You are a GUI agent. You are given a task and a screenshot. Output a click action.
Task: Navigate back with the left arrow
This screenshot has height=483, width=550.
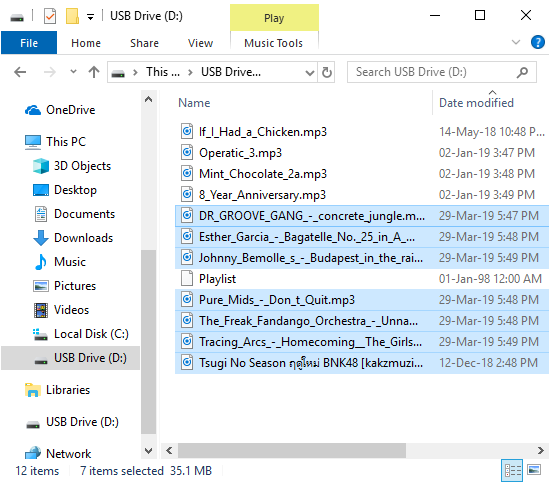[20, 72]
